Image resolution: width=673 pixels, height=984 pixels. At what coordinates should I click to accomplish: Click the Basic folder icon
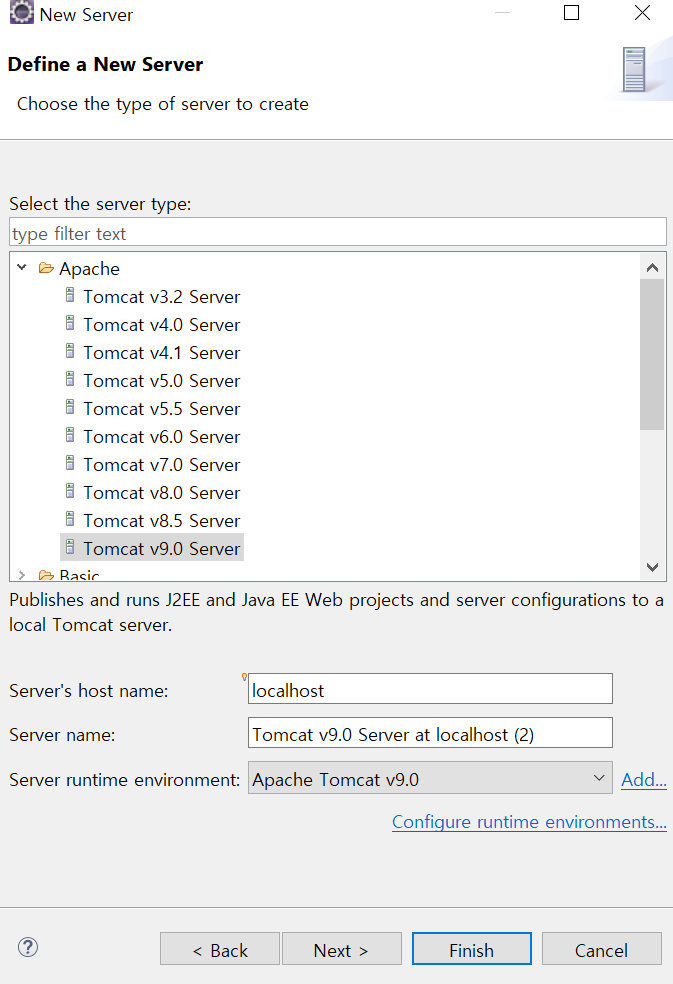point(46,575)
